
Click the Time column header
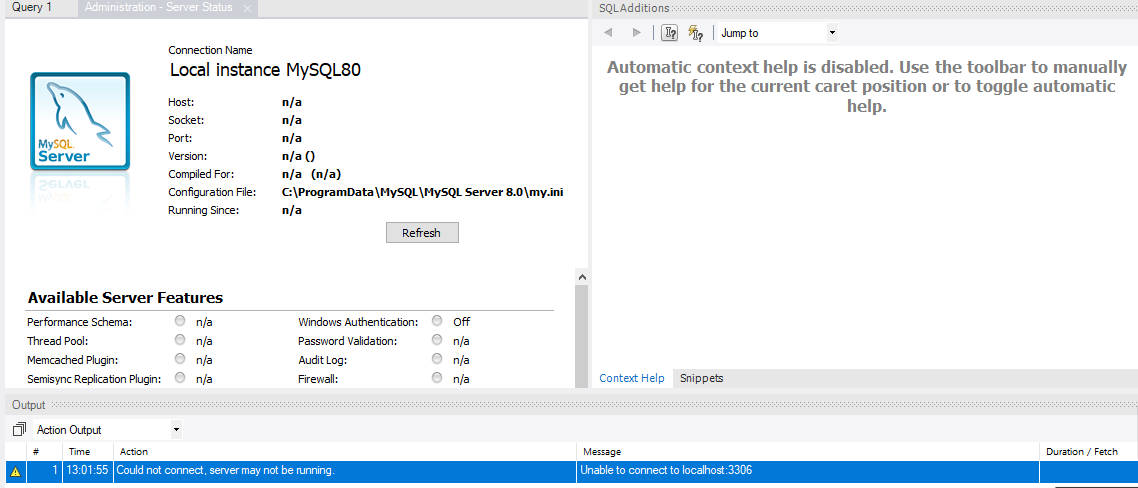click(89, 452)
